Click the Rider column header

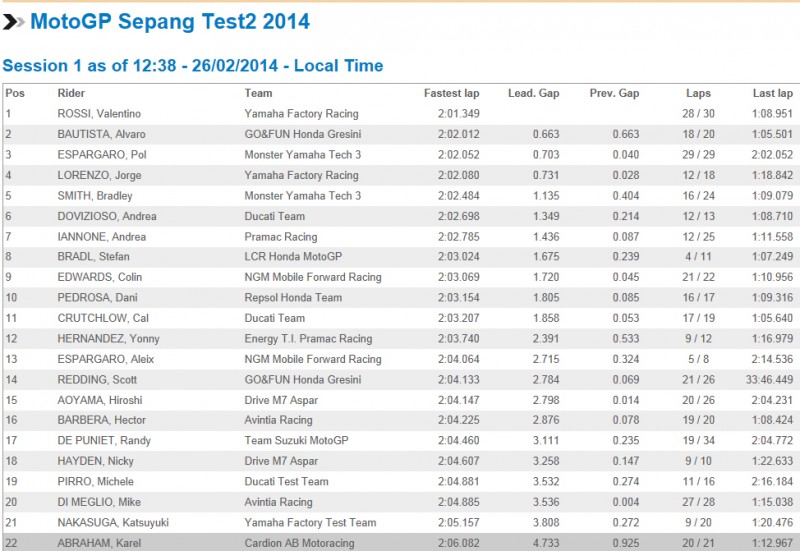coord(71,93)
